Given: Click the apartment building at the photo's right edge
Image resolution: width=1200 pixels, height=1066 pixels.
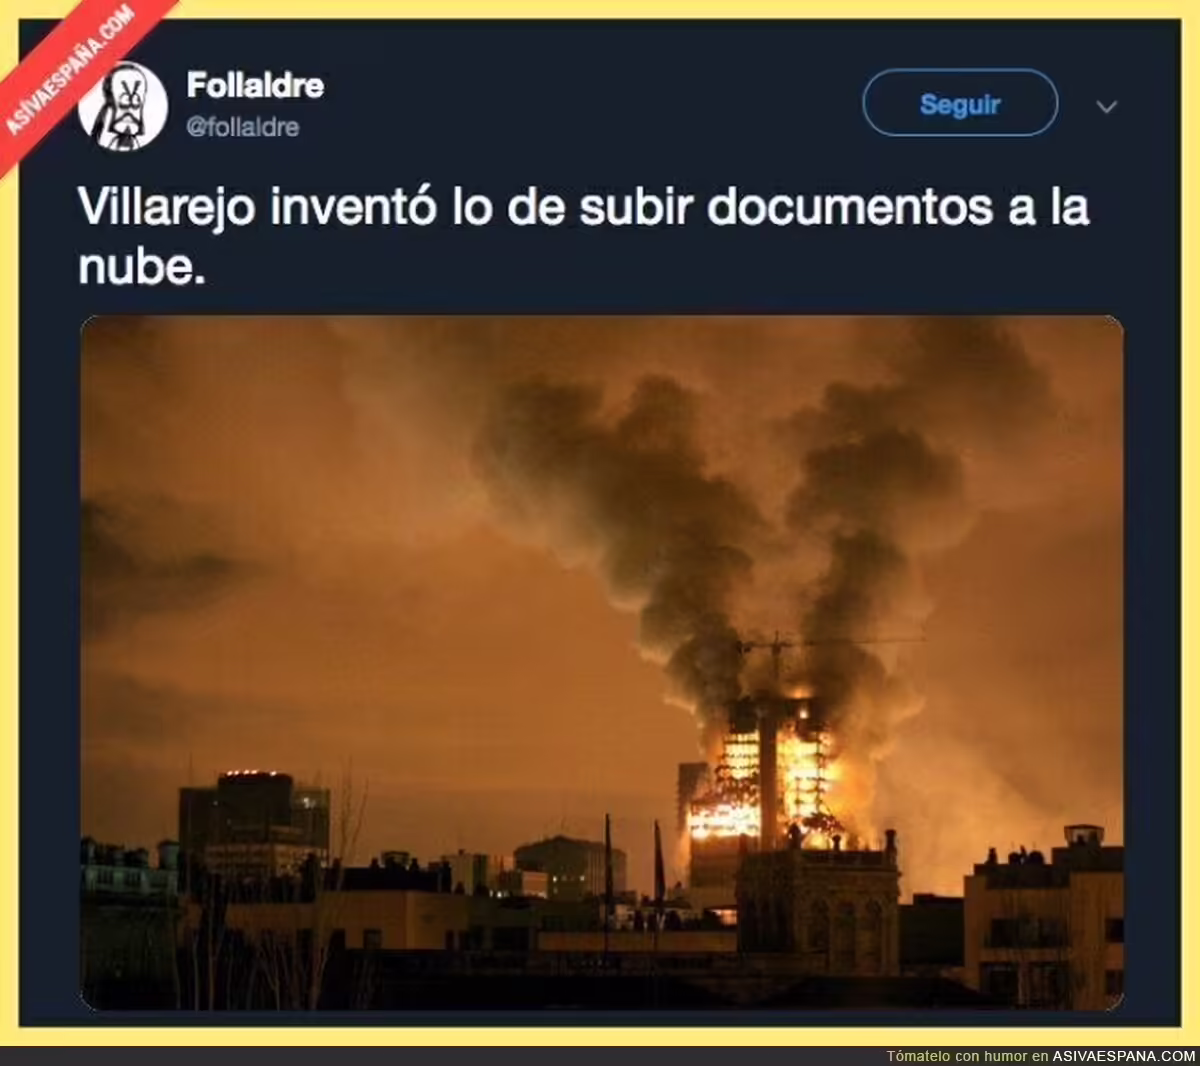Looking at the screenshot, I should point(1045,915).
